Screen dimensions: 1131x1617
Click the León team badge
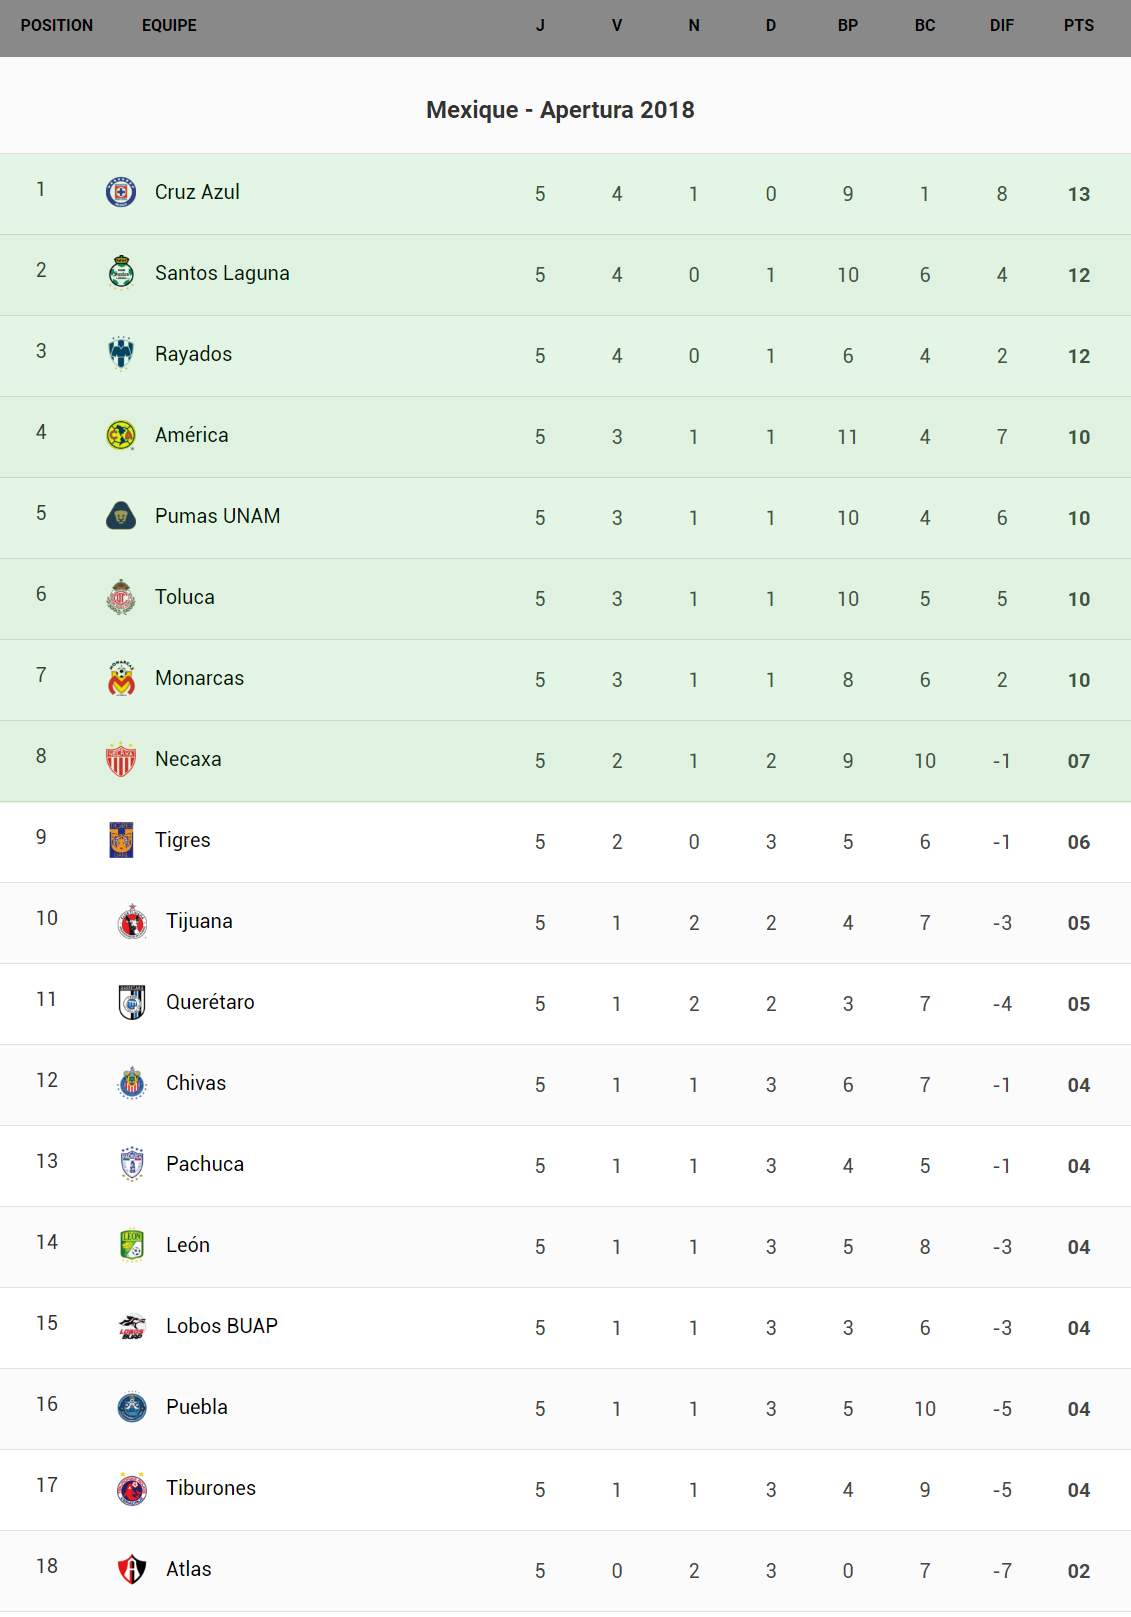pyautogui.click(x=132, y=1245)
